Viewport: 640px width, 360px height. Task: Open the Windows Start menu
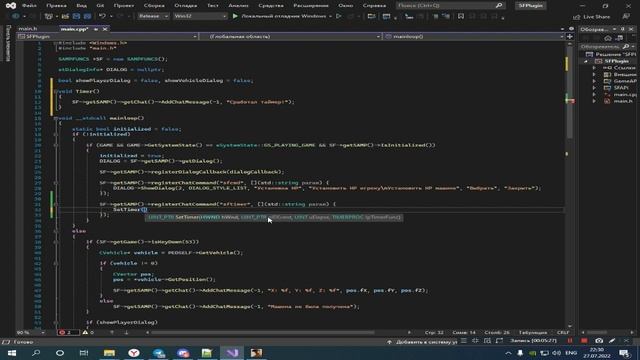(11, 353)
